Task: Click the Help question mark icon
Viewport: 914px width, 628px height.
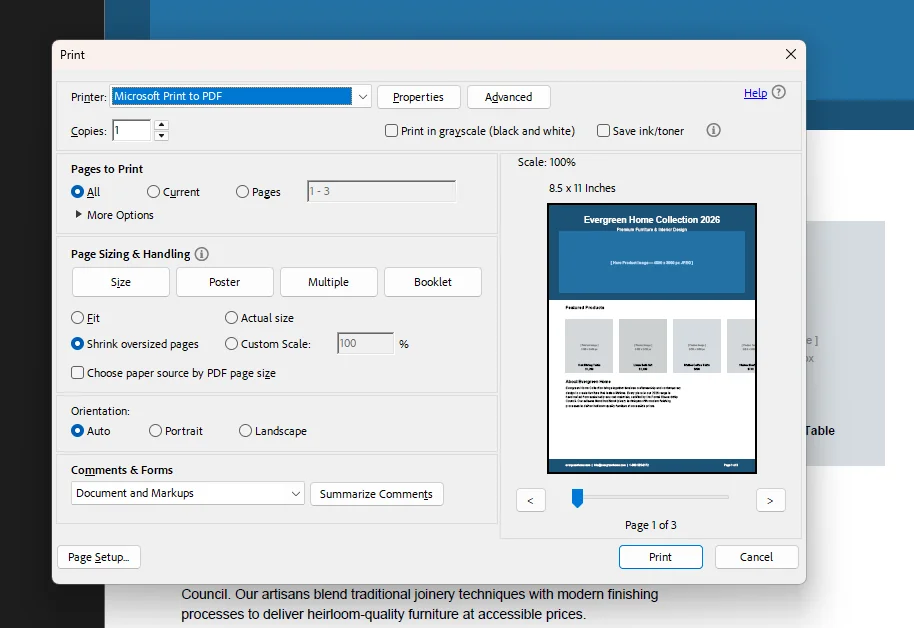Action: tap(779, 92)
